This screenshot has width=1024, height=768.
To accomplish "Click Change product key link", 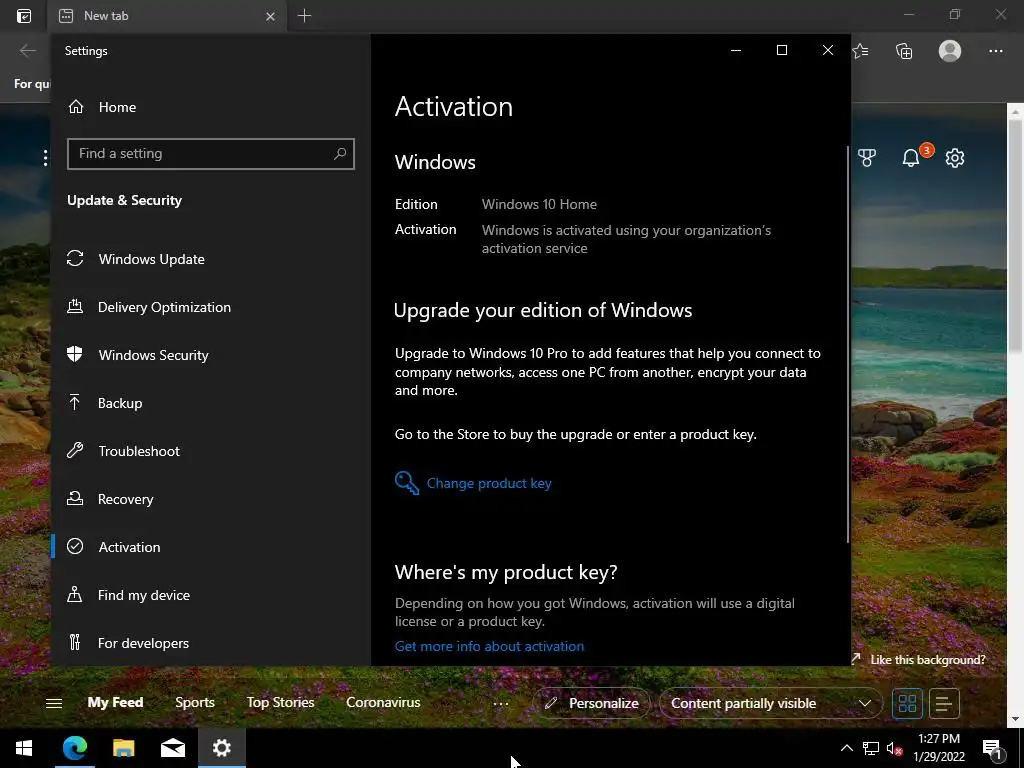I will (489, 483).
